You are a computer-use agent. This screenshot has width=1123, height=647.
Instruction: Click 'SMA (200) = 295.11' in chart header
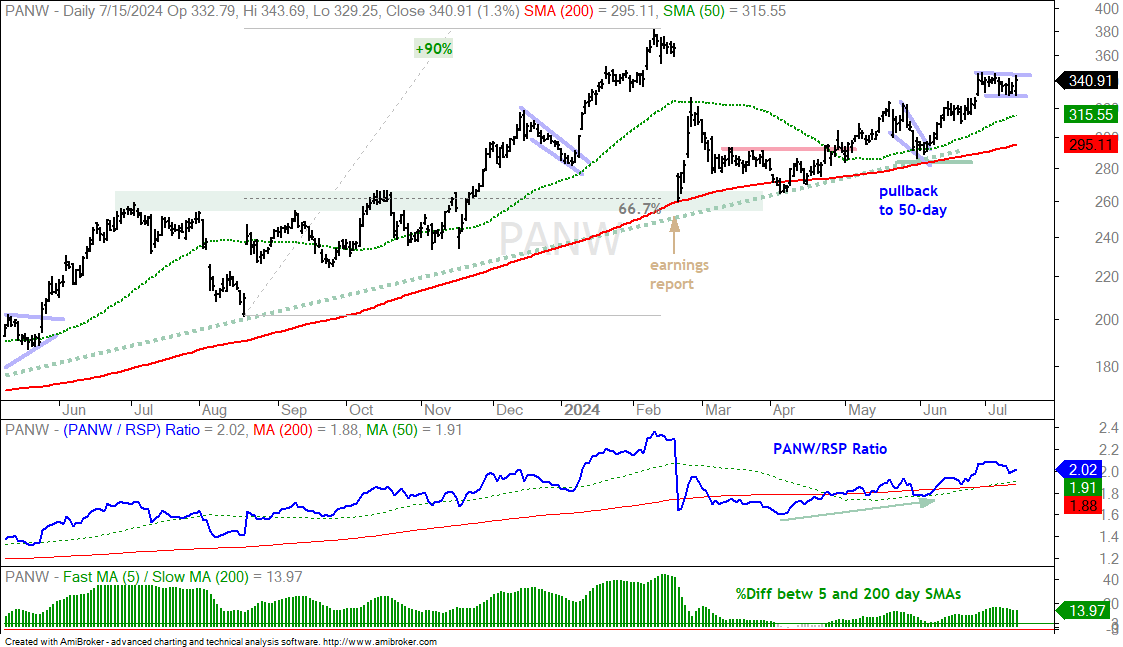click(x=591, y=11)
